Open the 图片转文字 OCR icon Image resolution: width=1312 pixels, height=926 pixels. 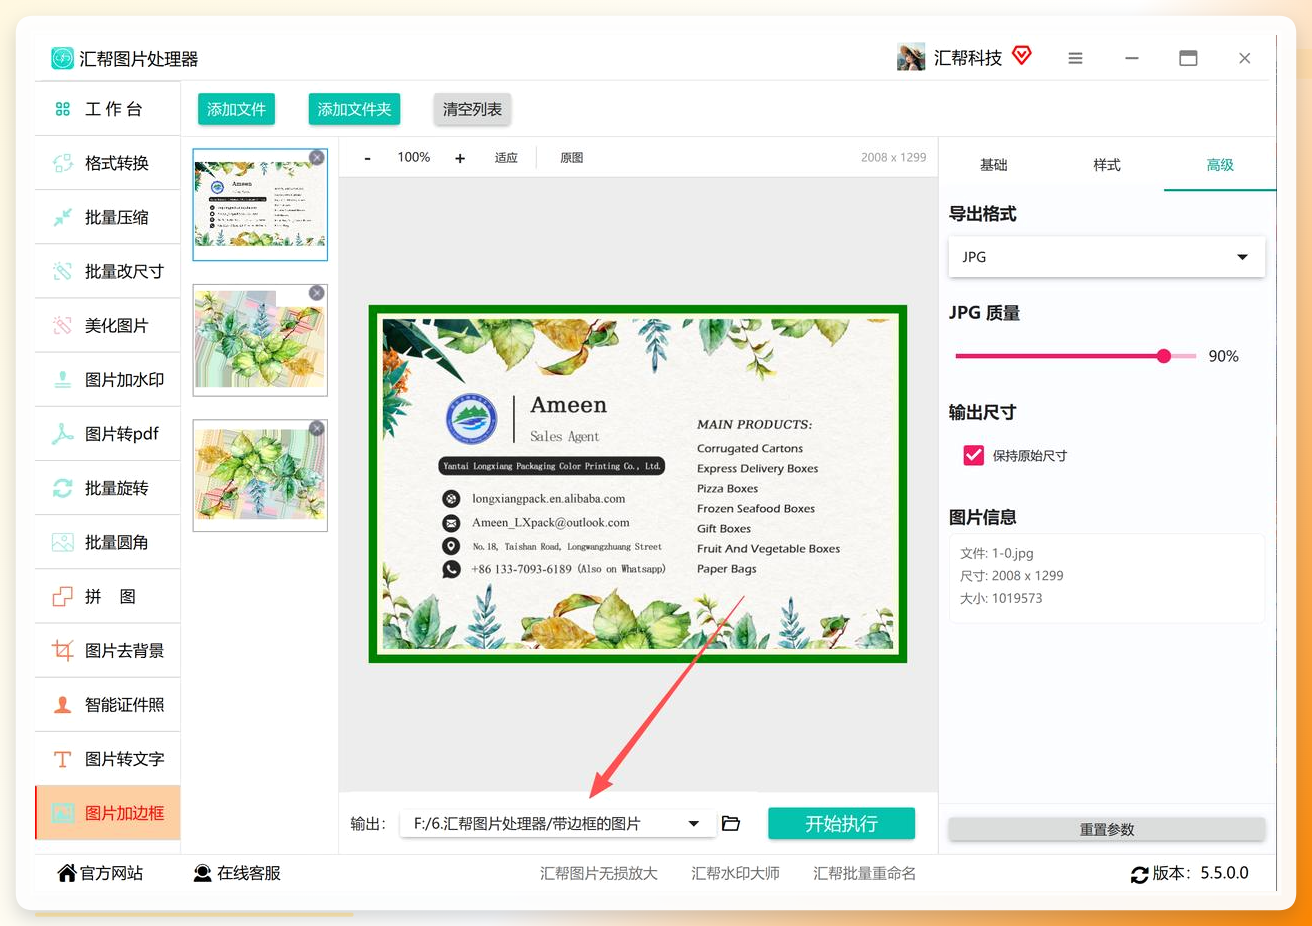(x=63, y=759)
